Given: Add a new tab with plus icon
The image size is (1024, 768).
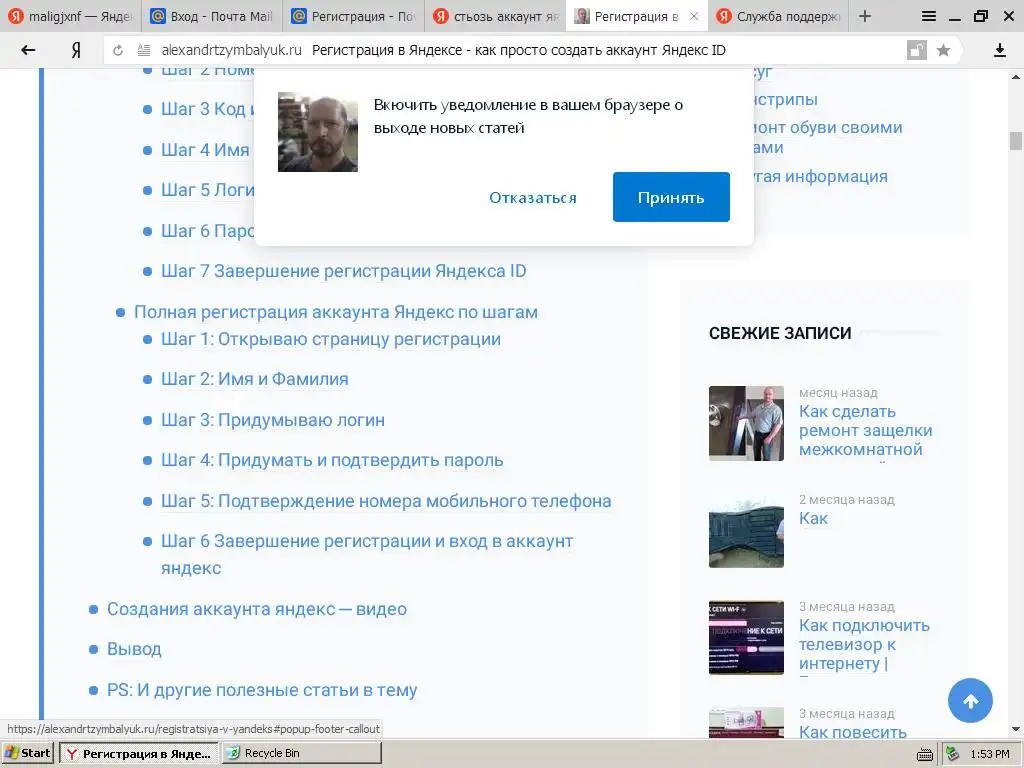Looking at the screenshot, I should click(x=865, y=16).
